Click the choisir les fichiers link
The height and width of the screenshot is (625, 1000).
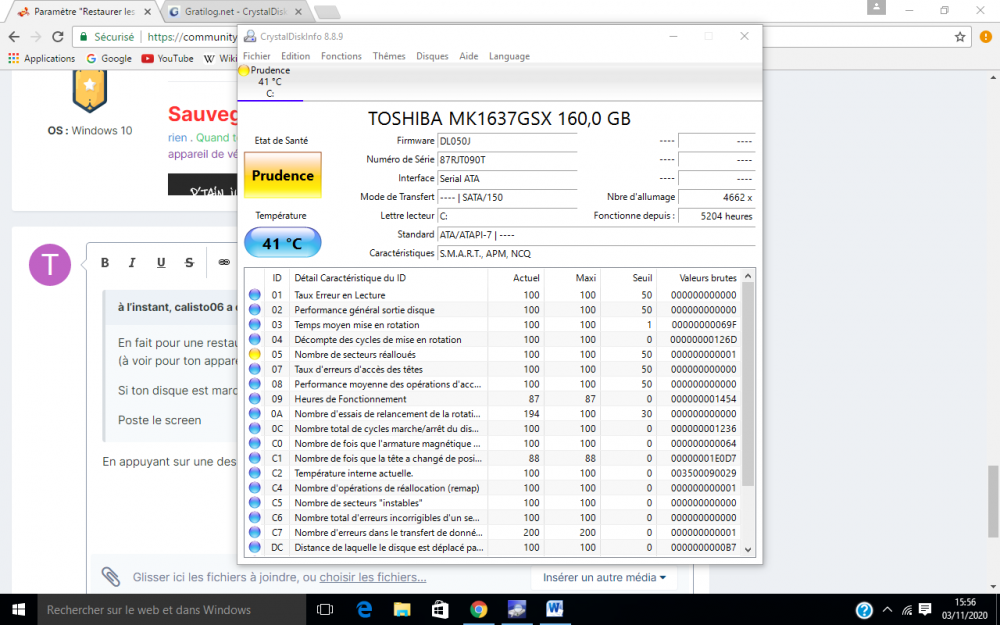tap(372, 577)
